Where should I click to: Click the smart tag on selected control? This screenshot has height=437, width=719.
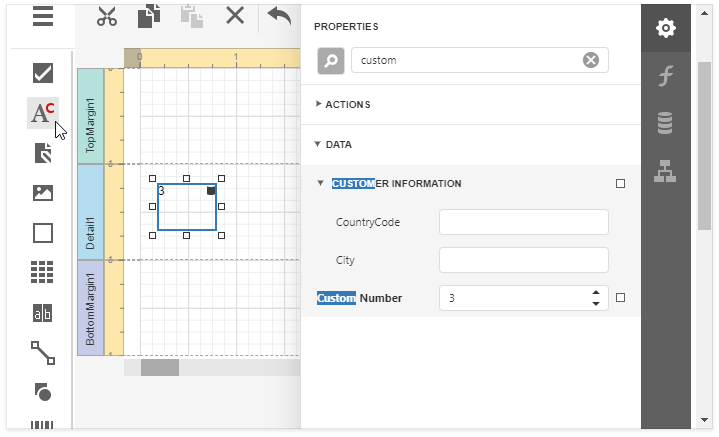(211, 190)
